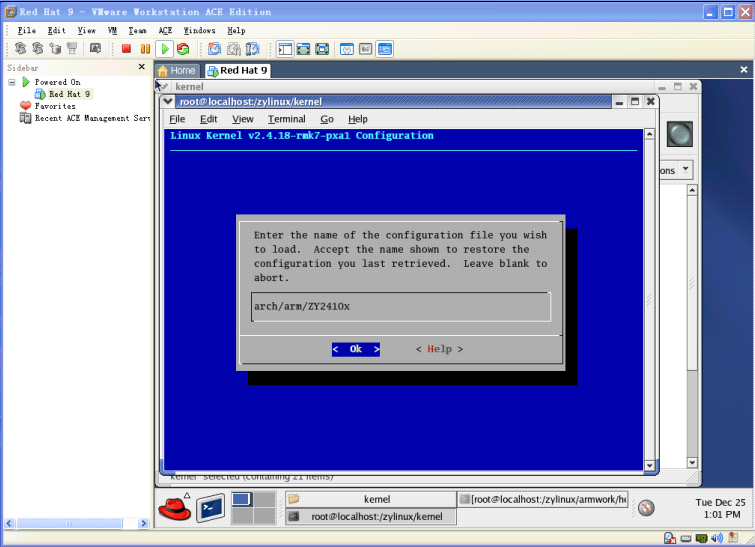Click the Reset VM toolbar icon

coord(183,48)
